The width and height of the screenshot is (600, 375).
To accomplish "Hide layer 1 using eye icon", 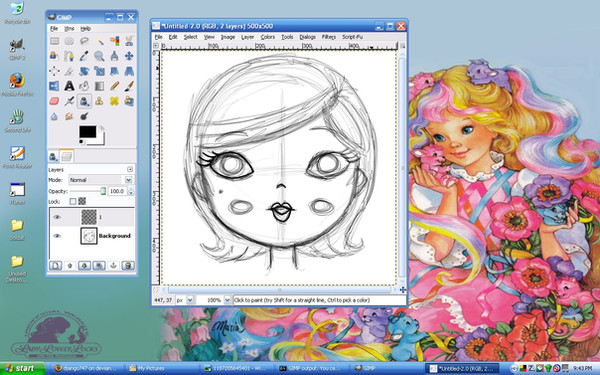I will (57, 217).
